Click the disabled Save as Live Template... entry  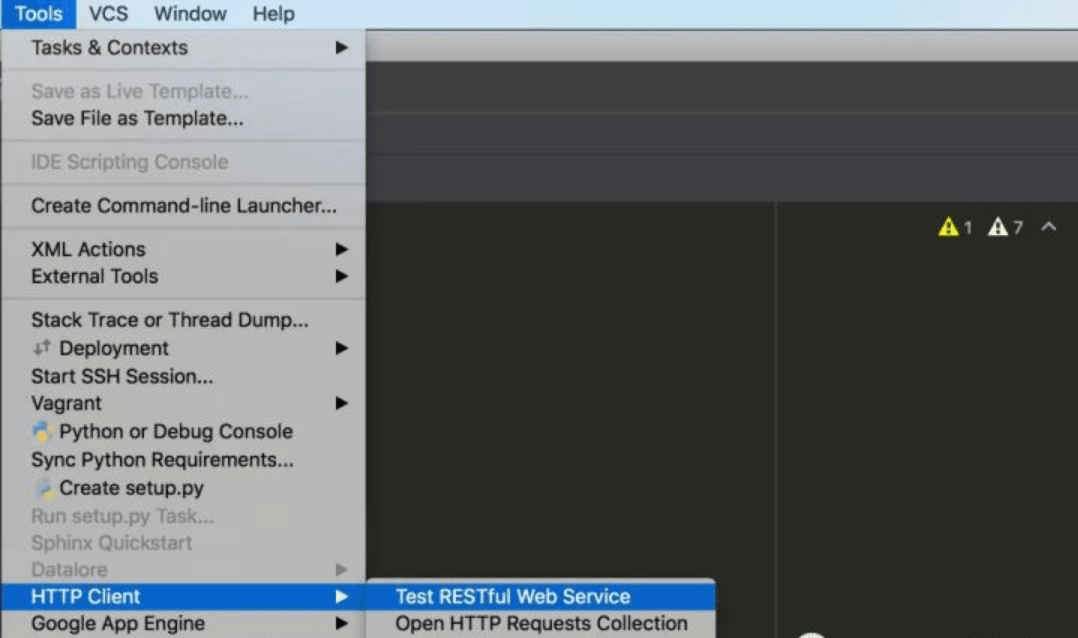point(184,91)
